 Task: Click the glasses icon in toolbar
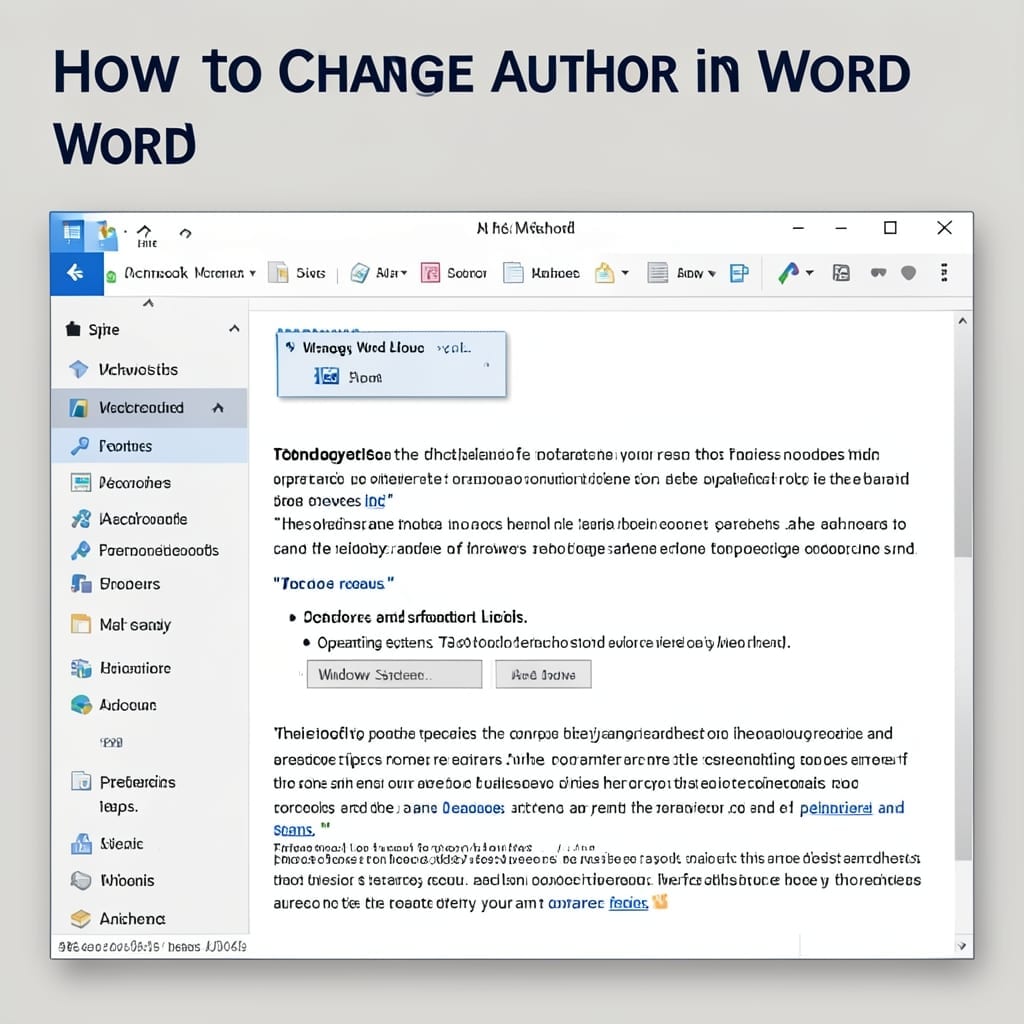[878, 272]
